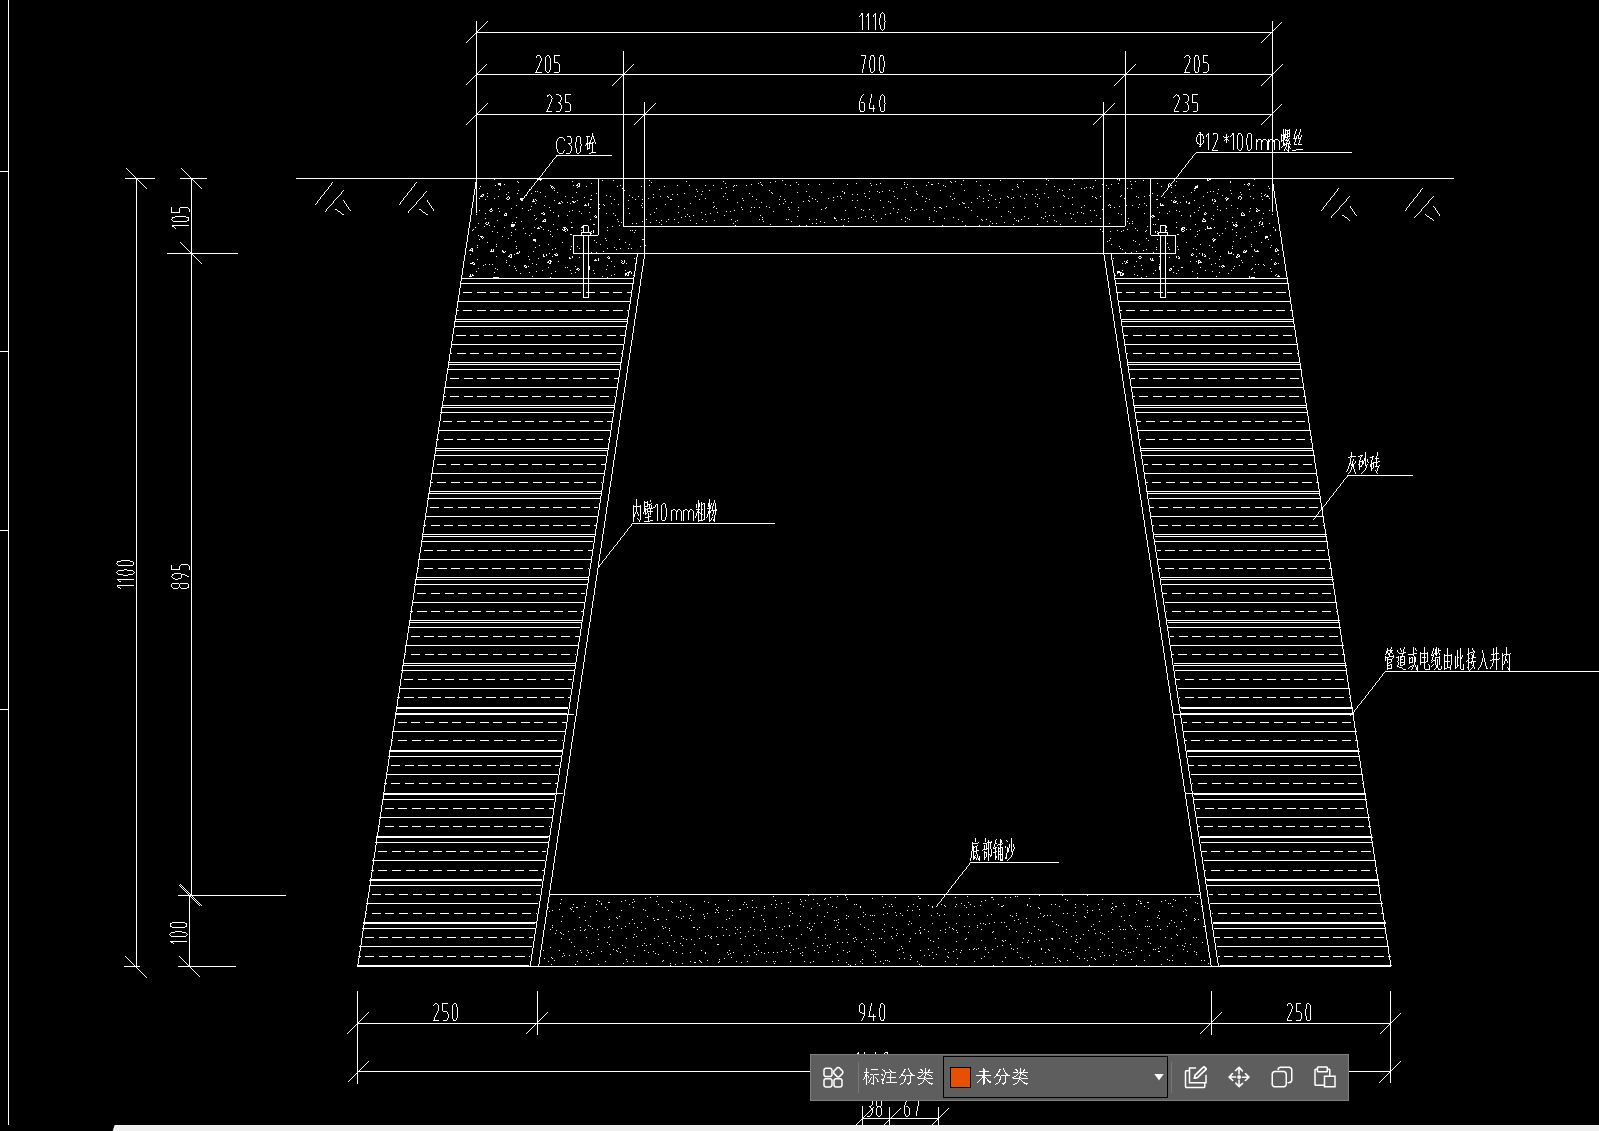Click the left 250 bottom dimension
The width and height of the screenshot is (1599, 1131).
click(446, 1012)
